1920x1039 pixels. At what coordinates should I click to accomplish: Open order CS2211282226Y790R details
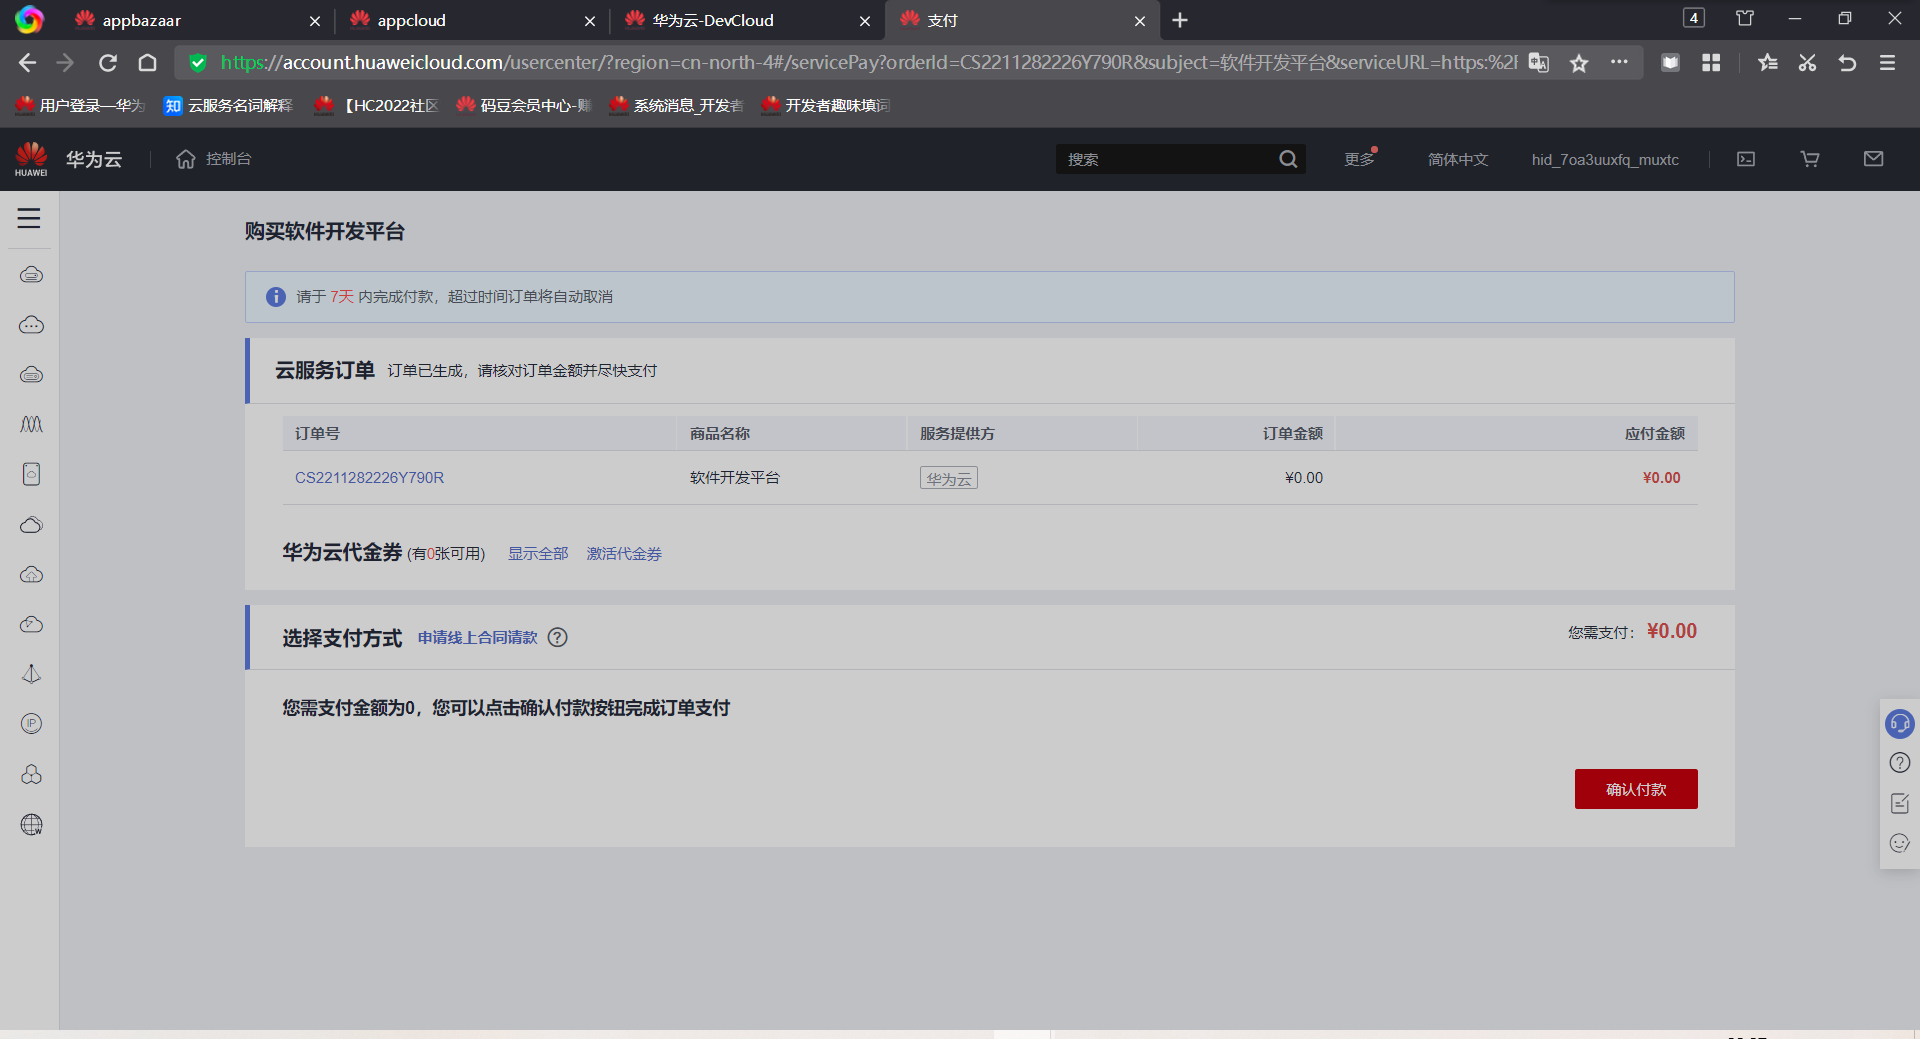coord(369,478)
